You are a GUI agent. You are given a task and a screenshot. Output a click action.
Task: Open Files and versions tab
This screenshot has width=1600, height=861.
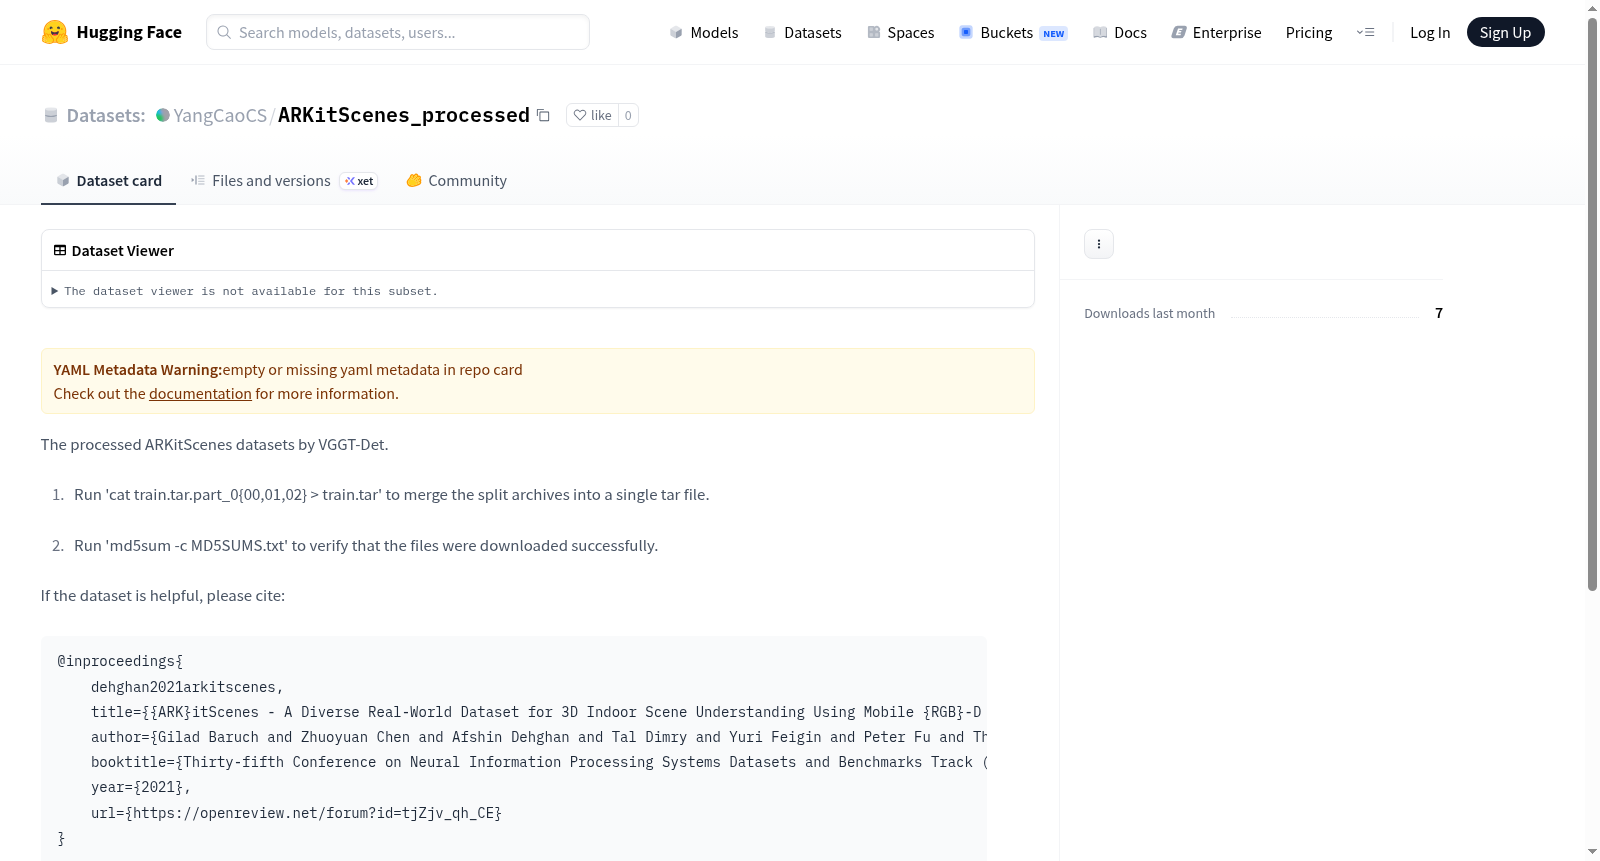[284, 181]
